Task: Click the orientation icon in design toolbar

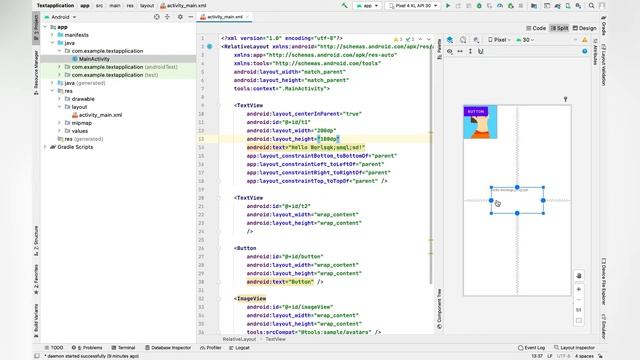Action: [463, 40]
